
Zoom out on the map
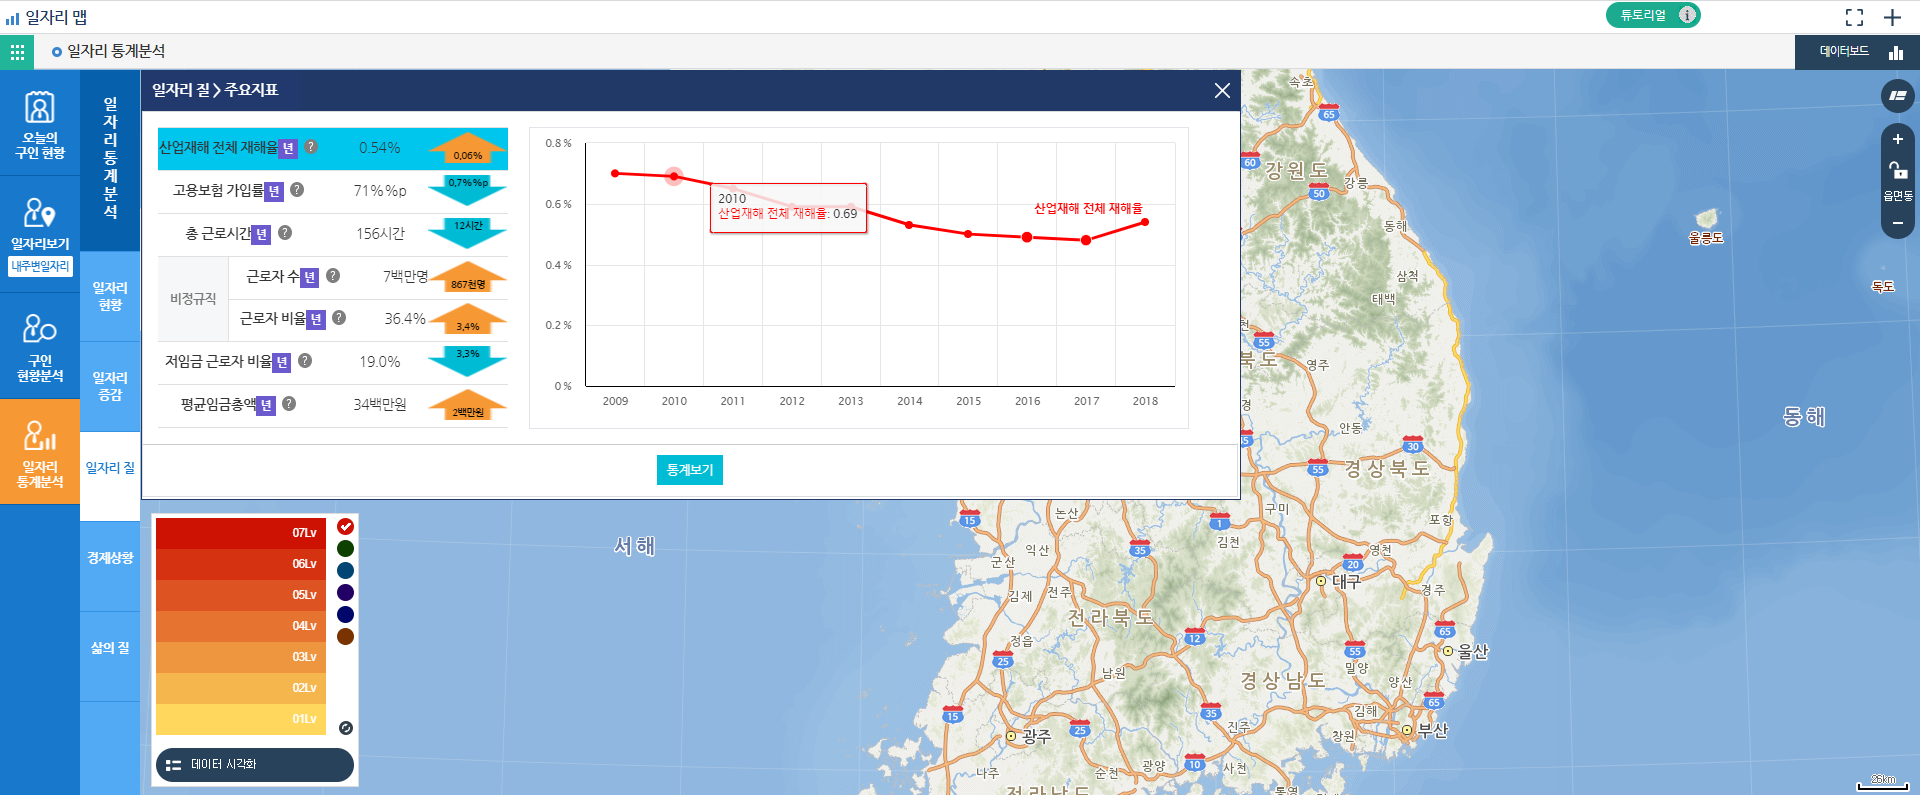point(1897,223)
